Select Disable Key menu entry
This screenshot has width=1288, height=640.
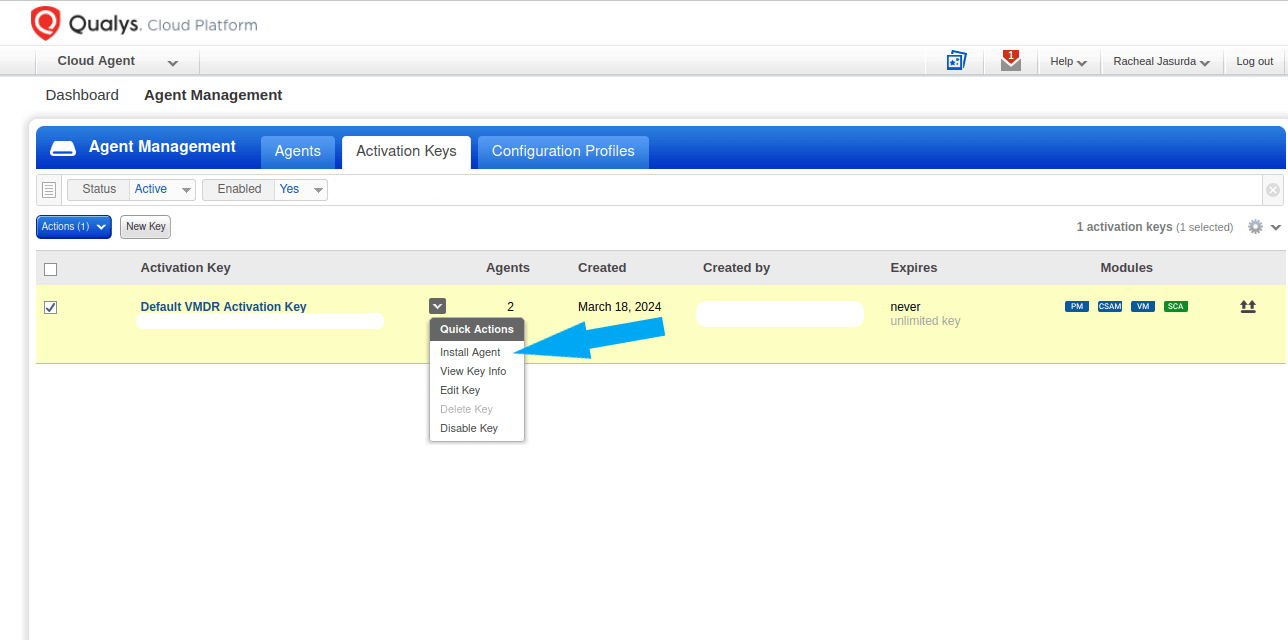[x=469, y=428]
